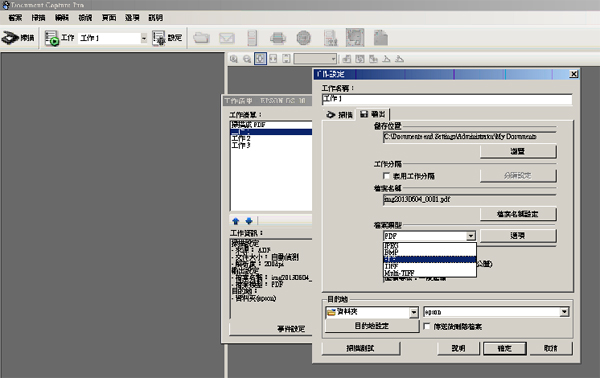Click the fit-height view icon next to zoom box
Screen dimensions: 600x378
pyautogui.click(x=286, y=59)
